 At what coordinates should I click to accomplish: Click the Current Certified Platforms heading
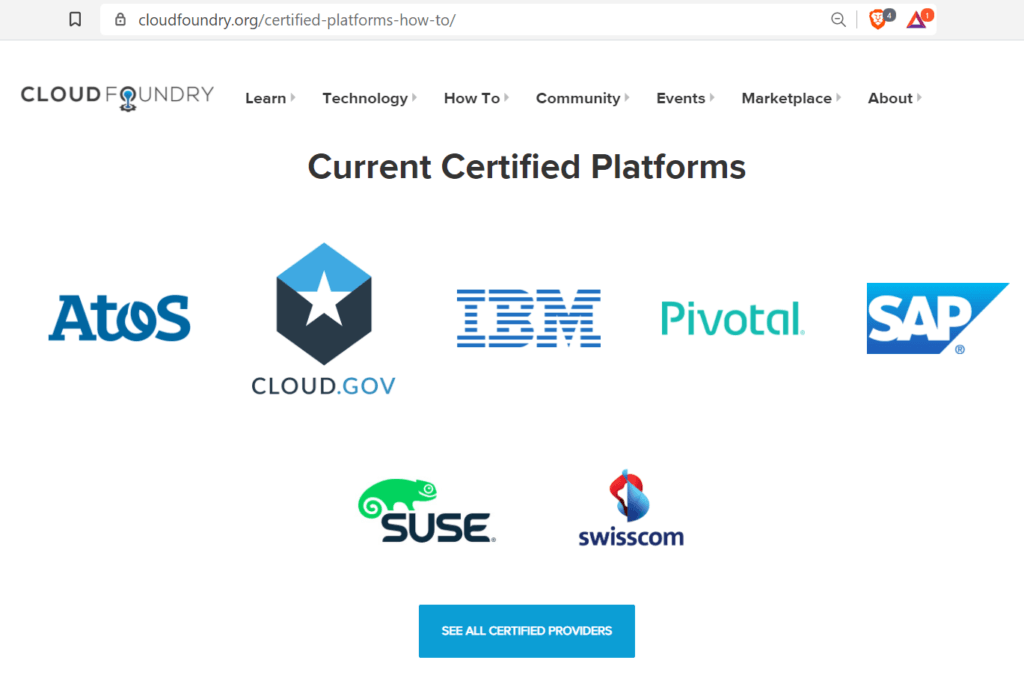(526, 167)
